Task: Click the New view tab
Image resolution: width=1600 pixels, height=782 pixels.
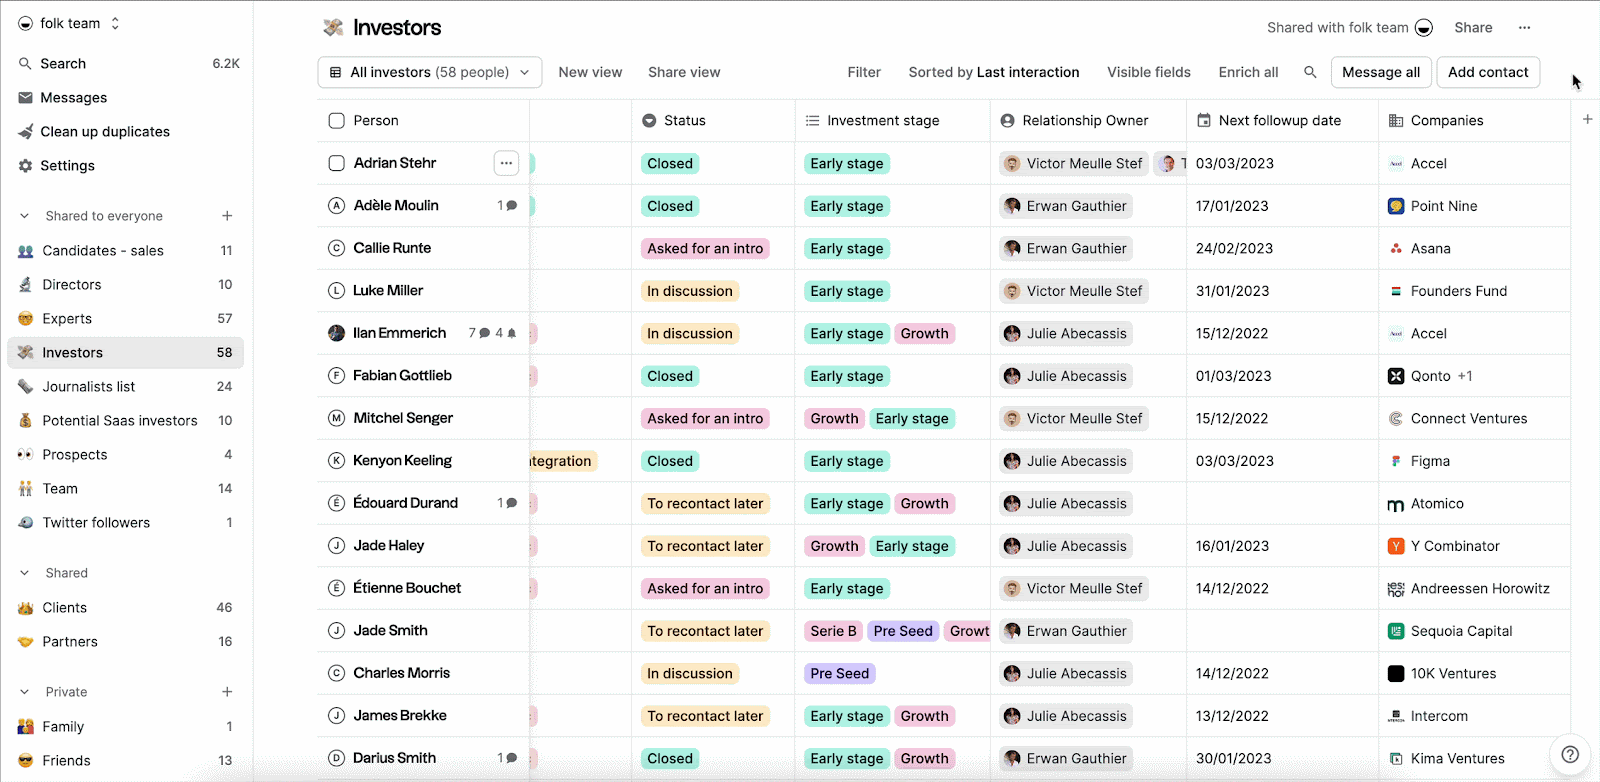Action: click(x=590, y=72)
